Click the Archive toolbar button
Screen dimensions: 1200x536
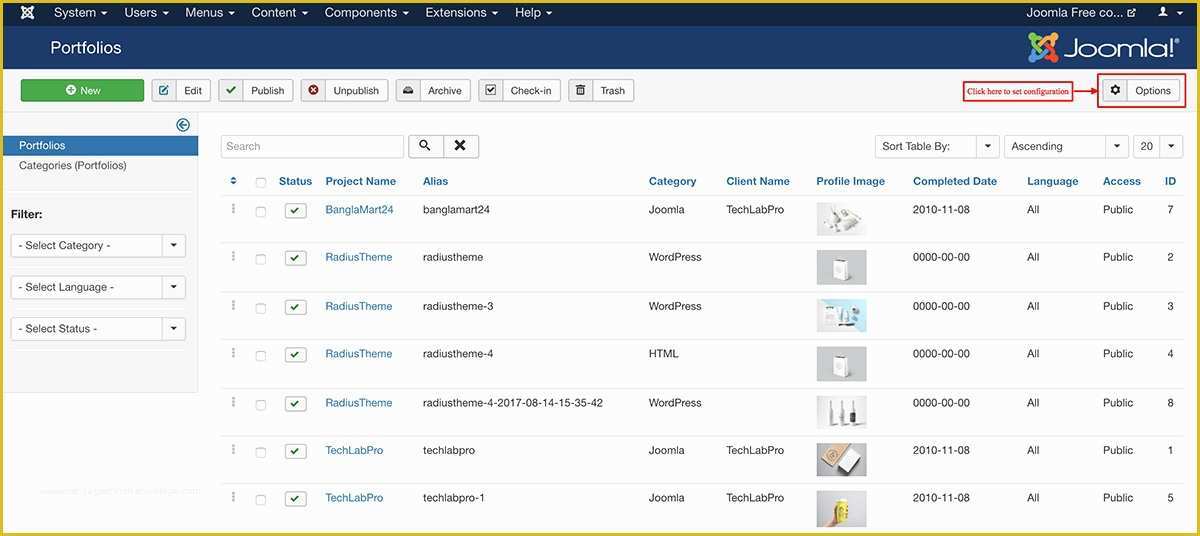click(x=433, y=90)
